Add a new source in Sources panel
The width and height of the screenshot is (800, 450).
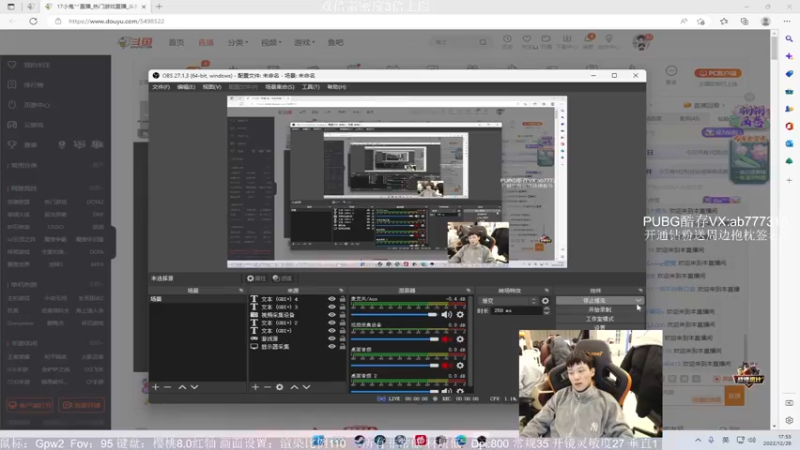(x=255, y=387)
